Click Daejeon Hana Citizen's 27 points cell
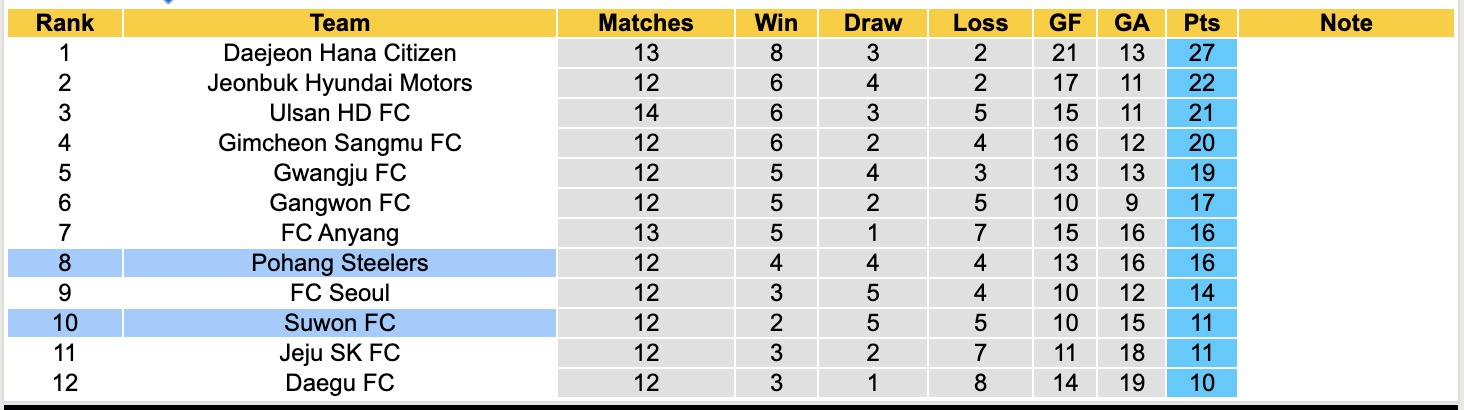The height and width of the screenshot is (410, 1464). tap(1201, 53)
